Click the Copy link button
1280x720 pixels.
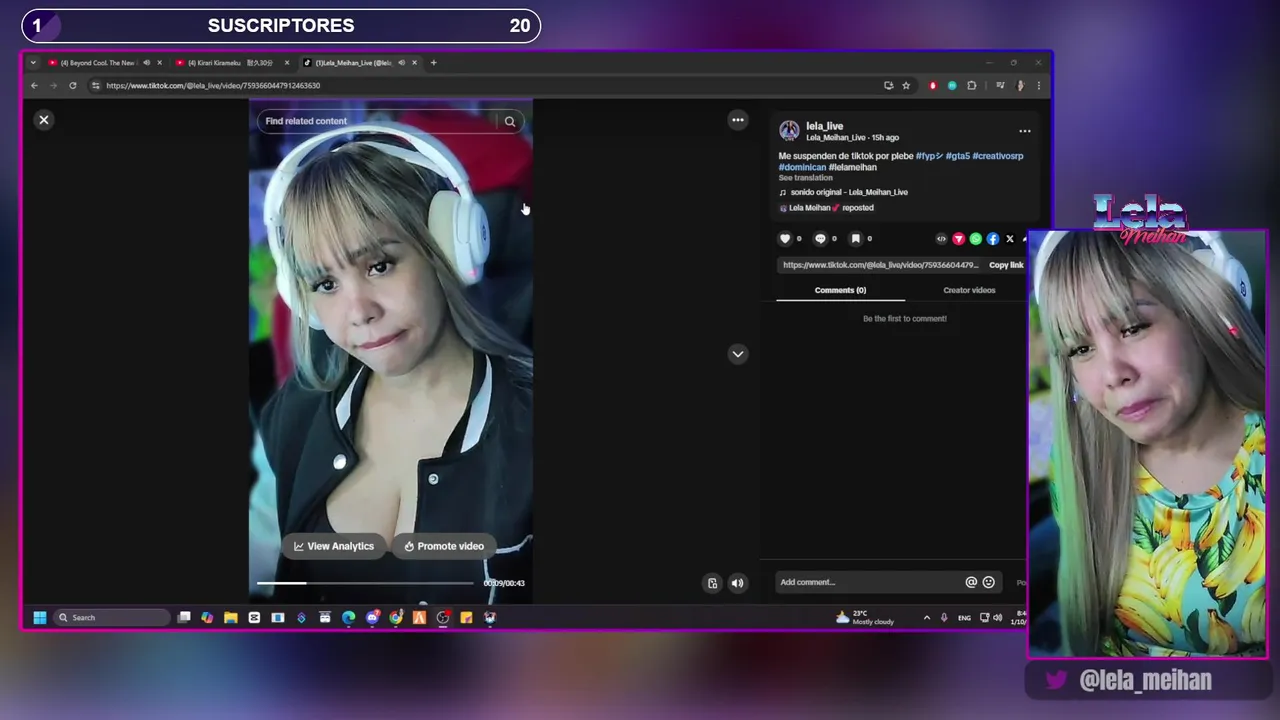click(1006, 265)
